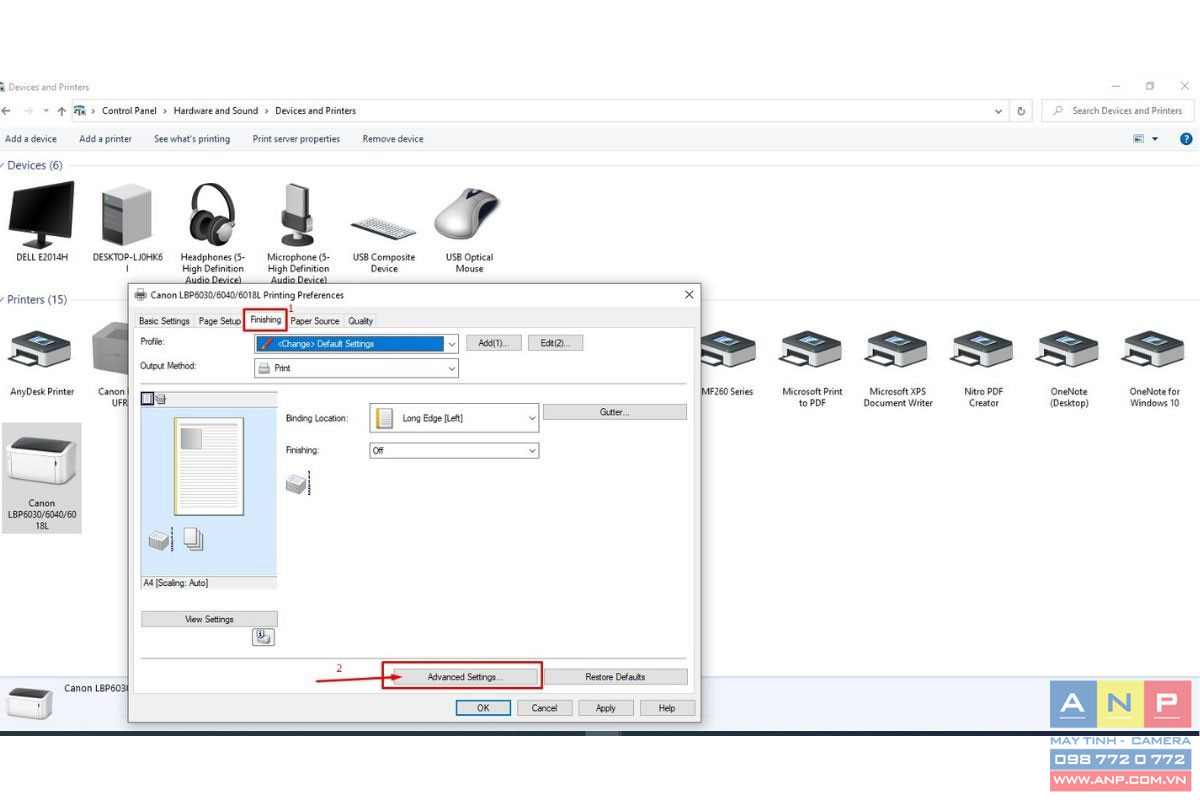This screenshot has height=800, width=1200.
Task: Open Advanced Settings...
Action: click(x=465, y=677)
